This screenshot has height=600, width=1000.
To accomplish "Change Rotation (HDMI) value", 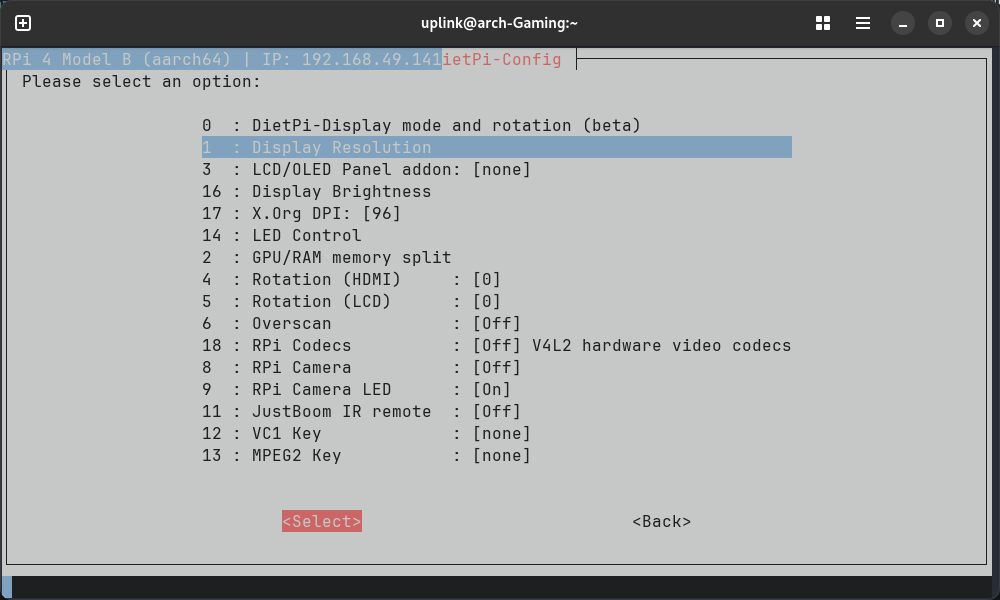I will tap(351, 280).
